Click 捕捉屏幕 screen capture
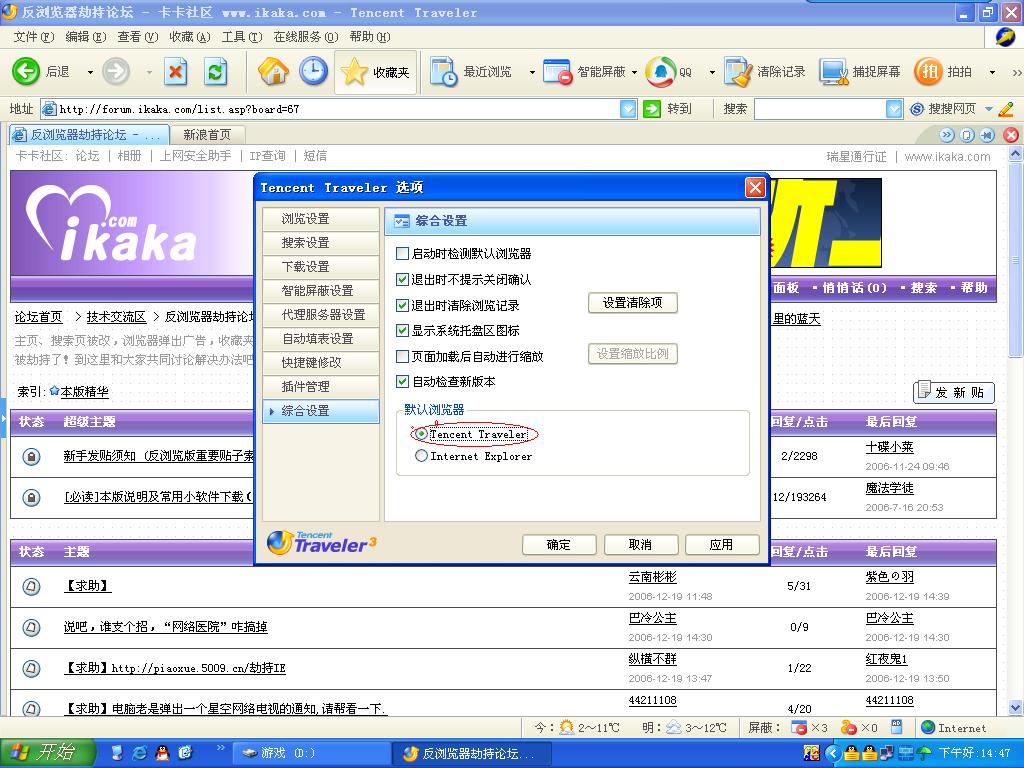1024x768 pixels. coord(860,72)
